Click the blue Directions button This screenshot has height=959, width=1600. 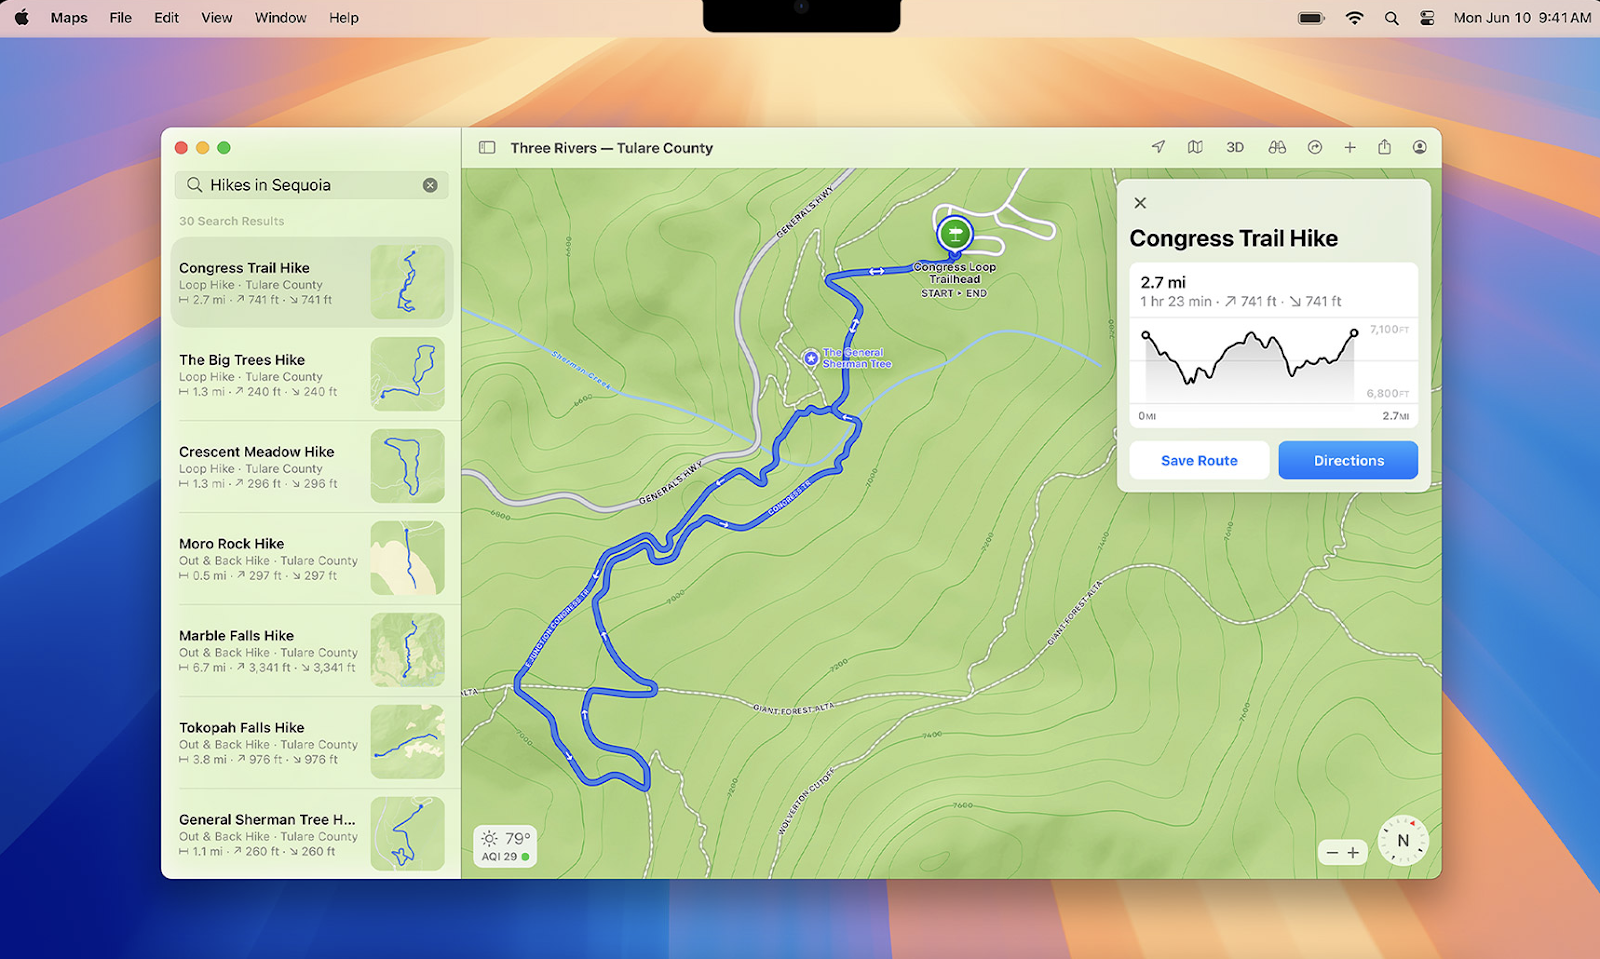pyautogui.click(x=1348, y=460)
